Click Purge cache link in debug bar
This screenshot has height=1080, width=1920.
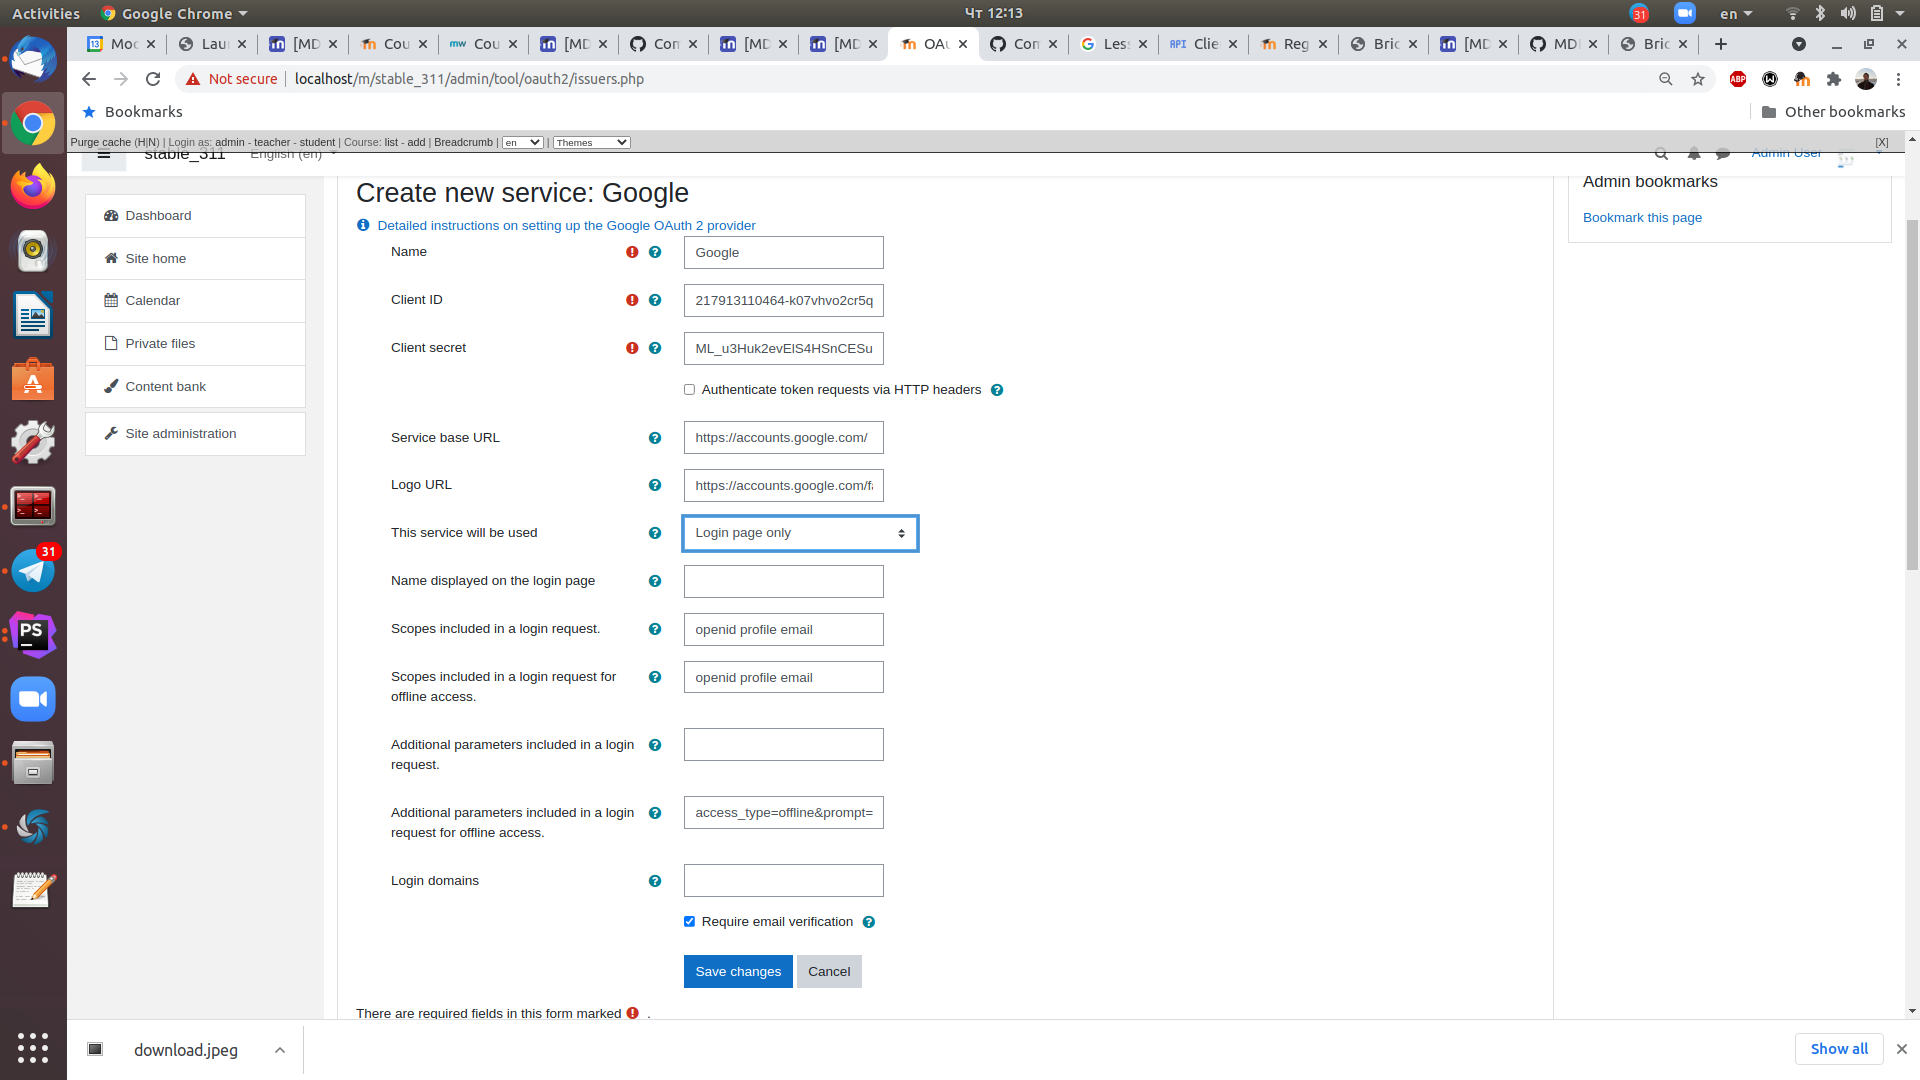pyautogui.click(x=101, y=143)
